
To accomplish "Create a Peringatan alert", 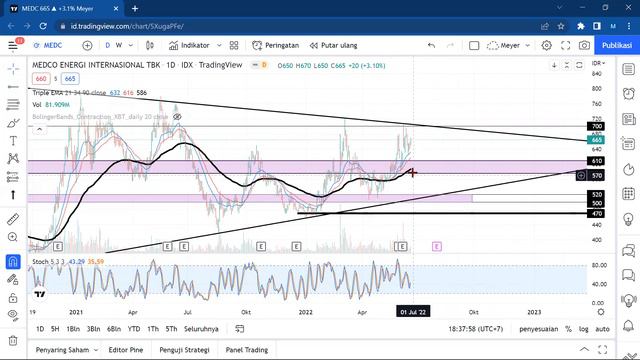I will click(276, 45).
